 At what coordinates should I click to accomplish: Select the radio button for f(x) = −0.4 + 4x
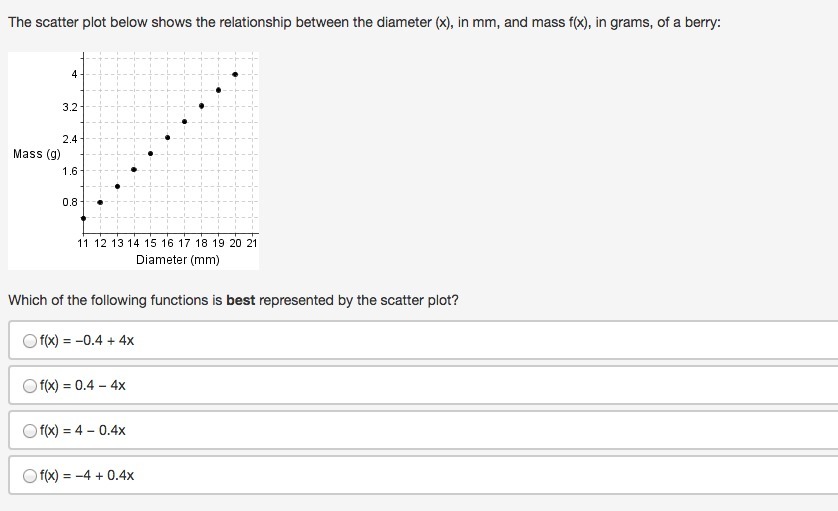30,340
